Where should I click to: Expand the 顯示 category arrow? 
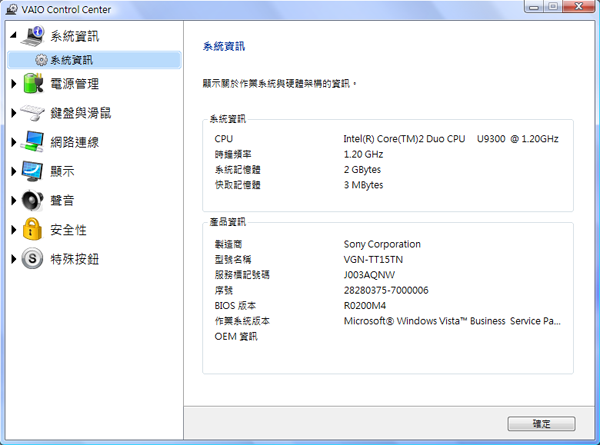tap(14, 171)
